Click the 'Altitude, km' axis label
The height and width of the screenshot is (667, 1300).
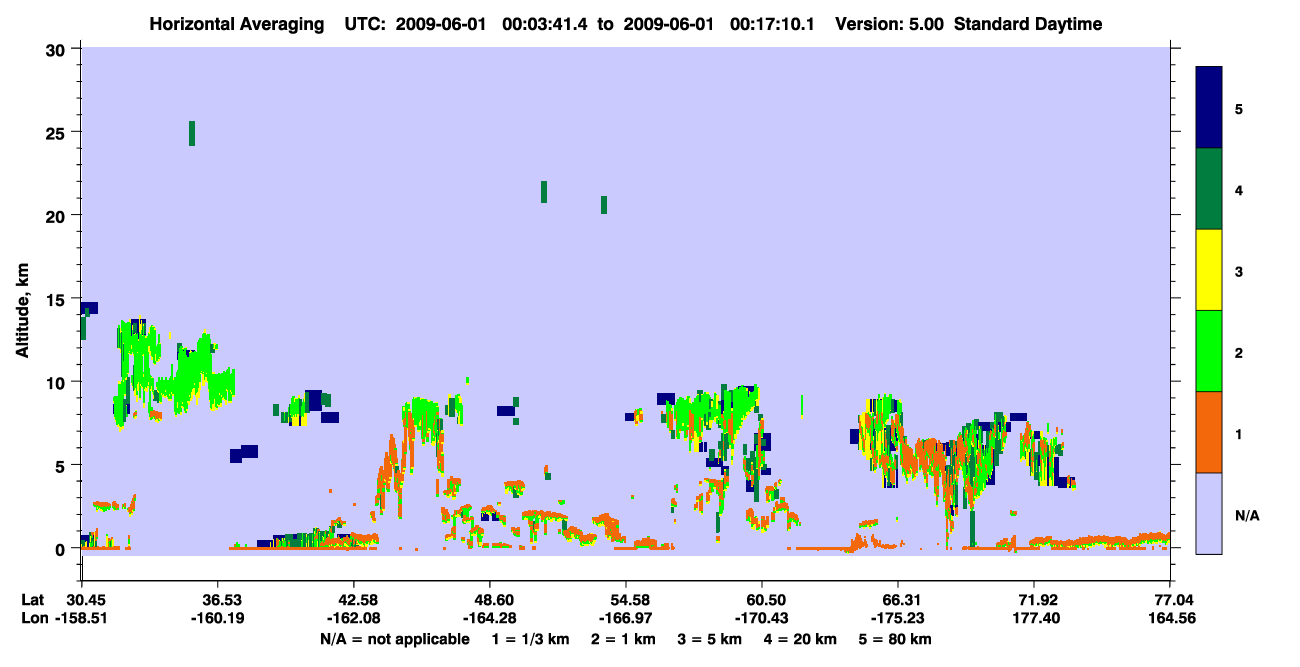(x=22, y=311)
